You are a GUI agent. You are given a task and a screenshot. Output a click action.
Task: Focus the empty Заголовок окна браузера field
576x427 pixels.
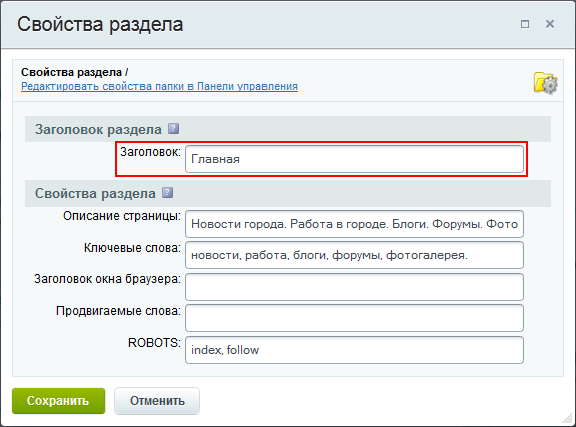pos(354,287)
